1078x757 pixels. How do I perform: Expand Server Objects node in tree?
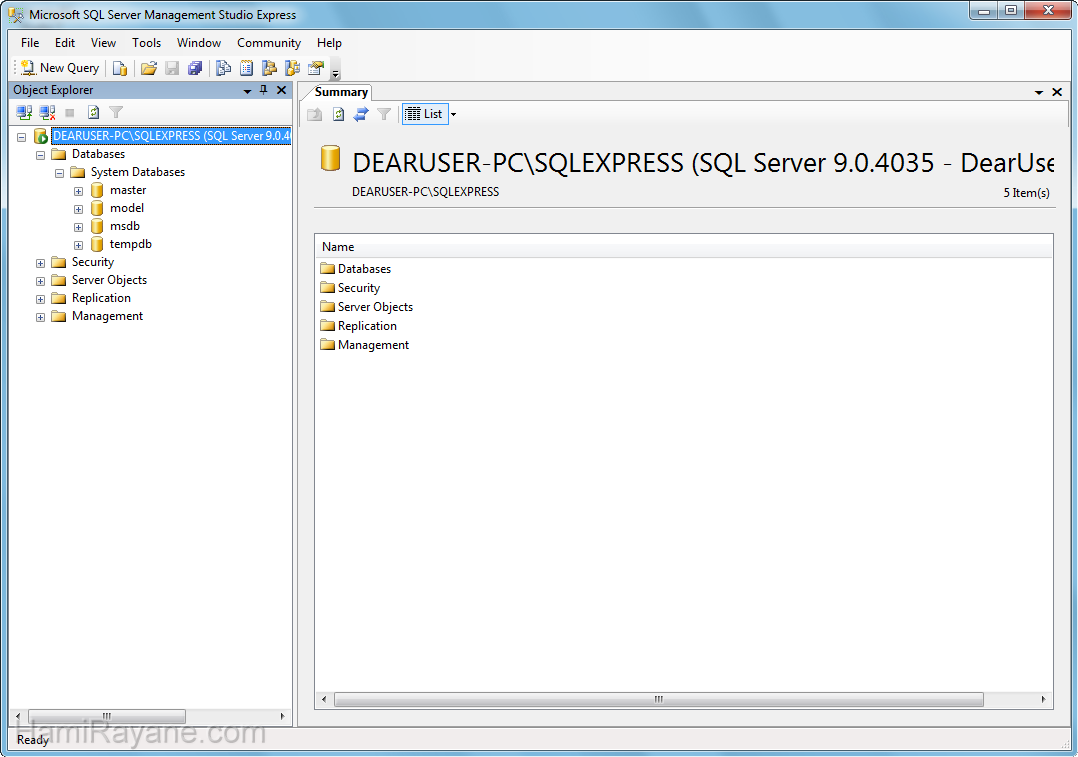click(41, 281)
